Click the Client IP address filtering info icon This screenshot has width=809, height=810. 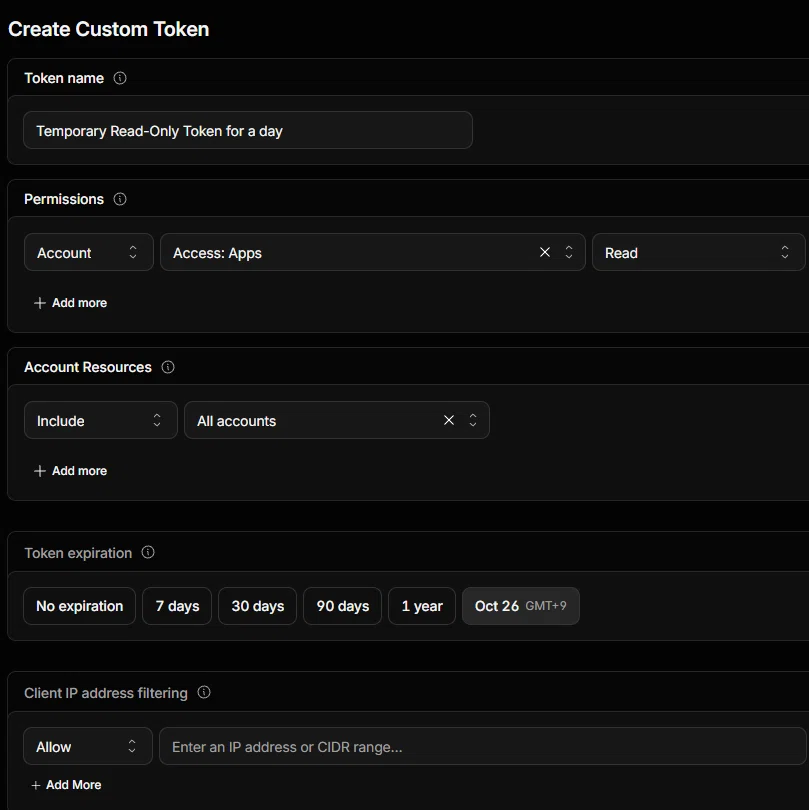[204, 692]
